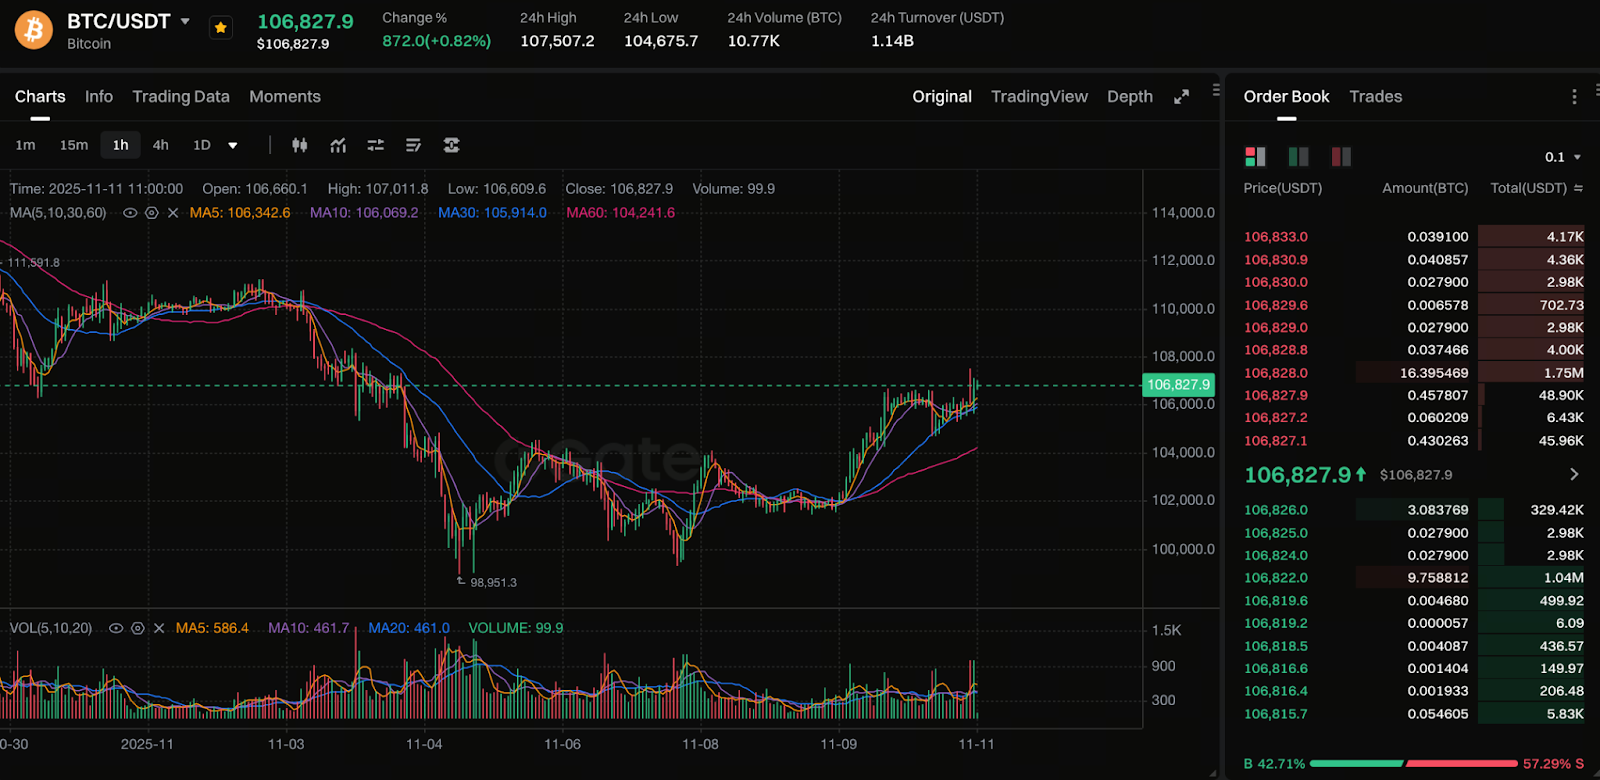
Task: Toggle the favorite star for BTC/USDT
Action: [221, 28]
